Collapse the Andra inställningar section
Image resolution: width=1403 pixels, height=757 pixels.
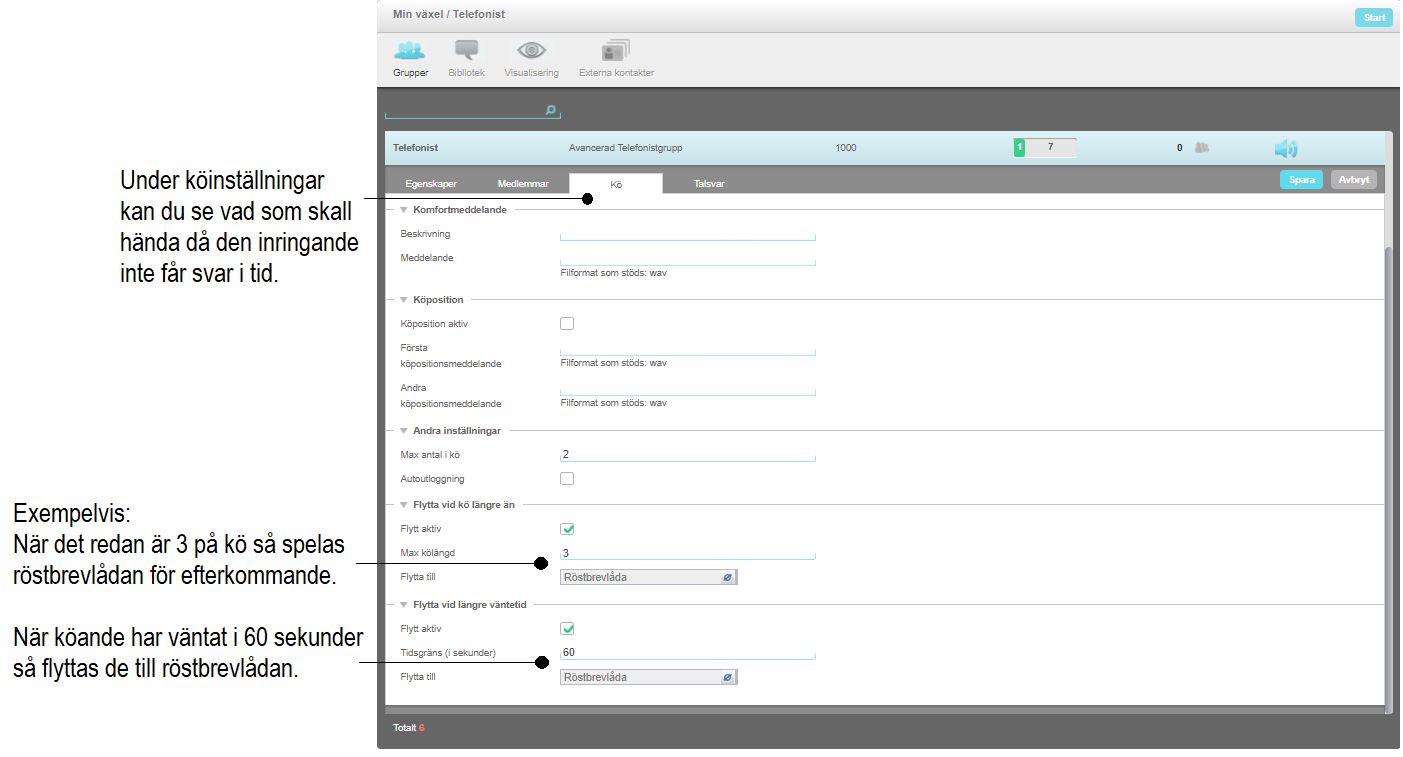click(403, 430)
